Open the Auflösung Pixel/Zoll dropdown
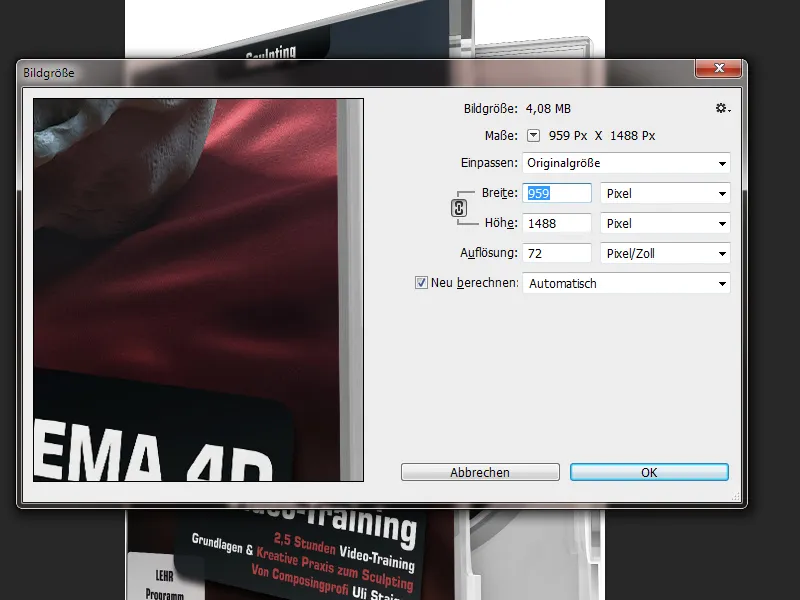 [665, 253]
